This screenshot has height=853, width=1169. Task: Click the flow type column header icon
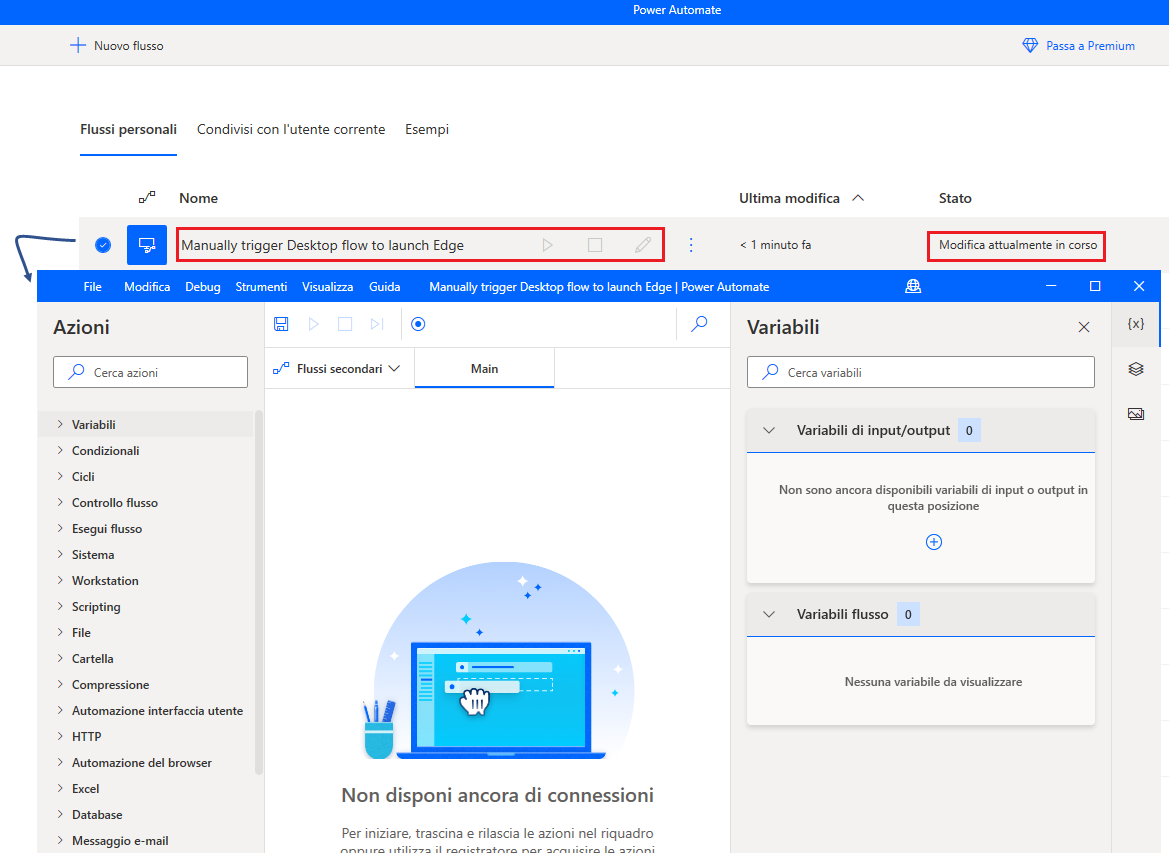click(x=147, y=198)
